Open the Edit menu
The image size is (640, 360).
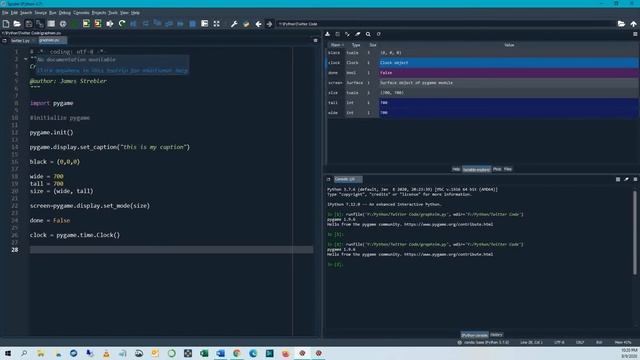point(14,13)
